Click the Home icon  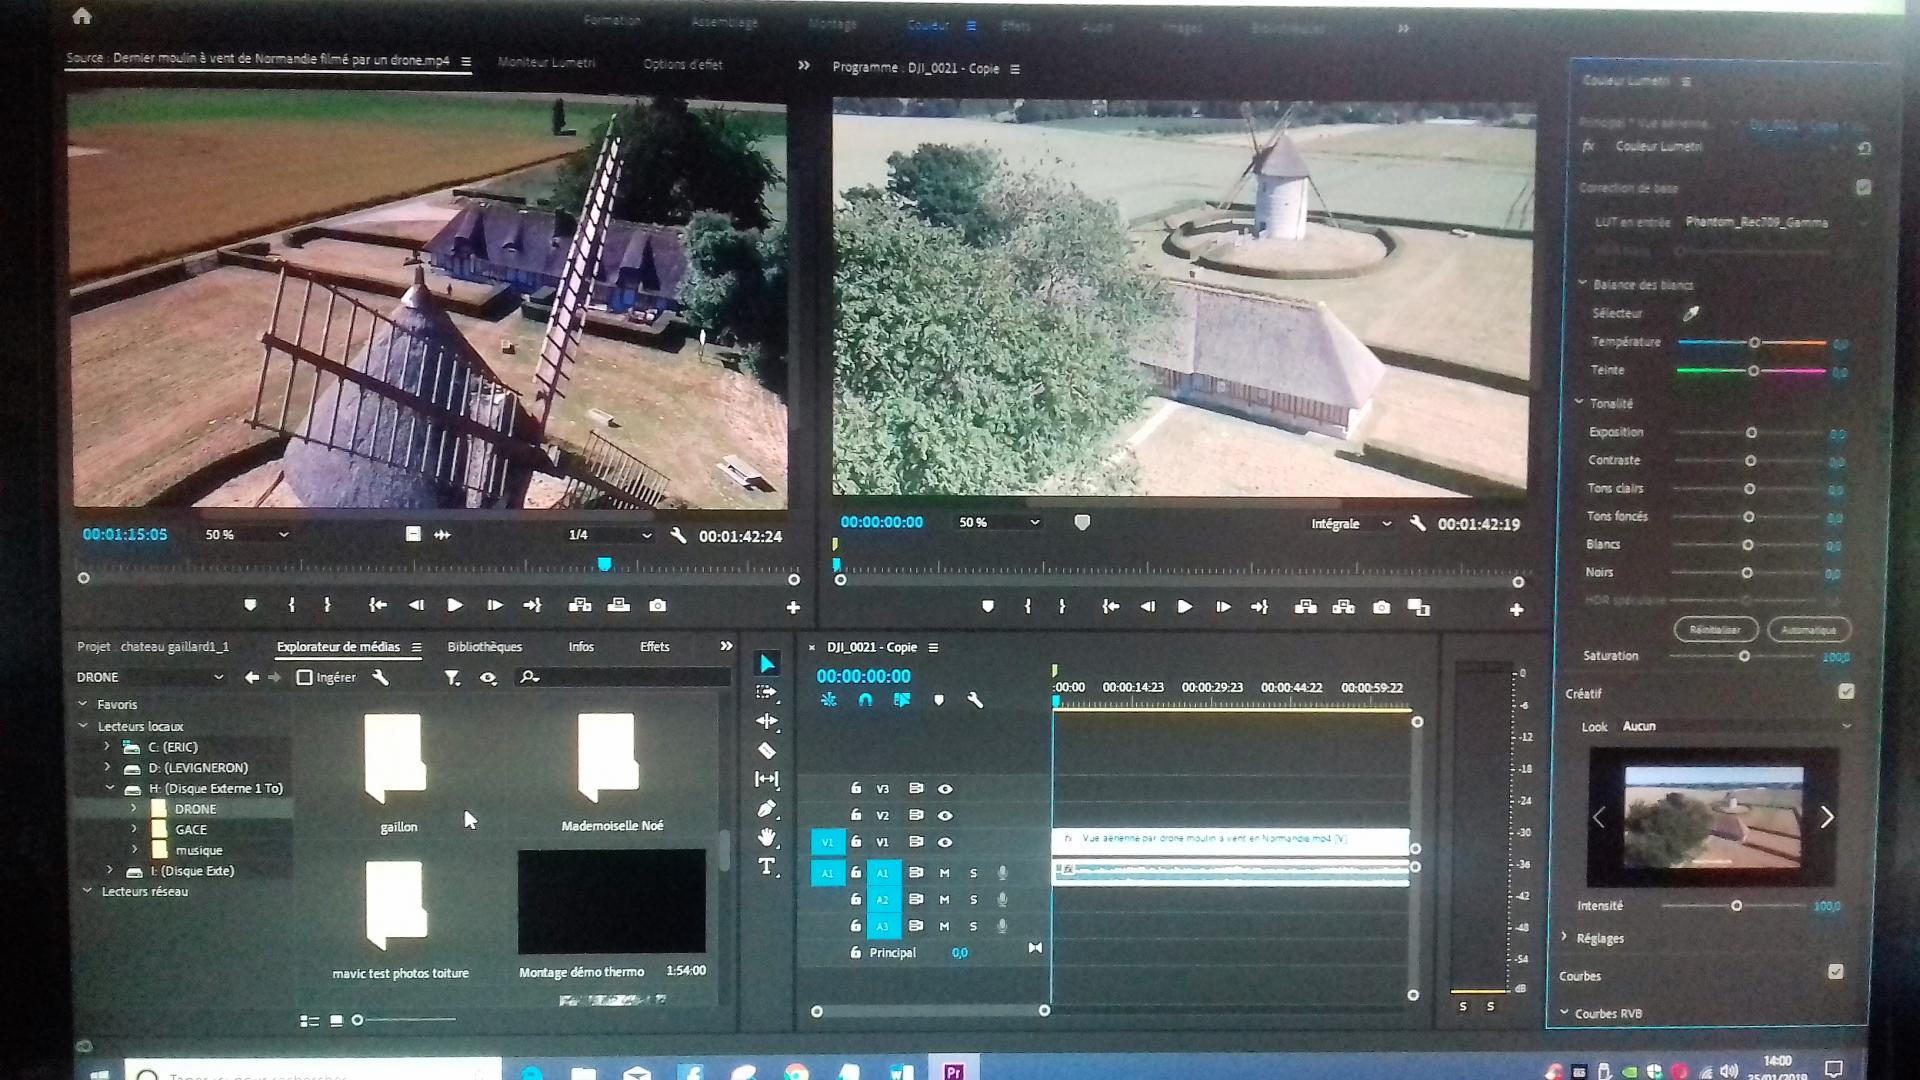[82, 16]
